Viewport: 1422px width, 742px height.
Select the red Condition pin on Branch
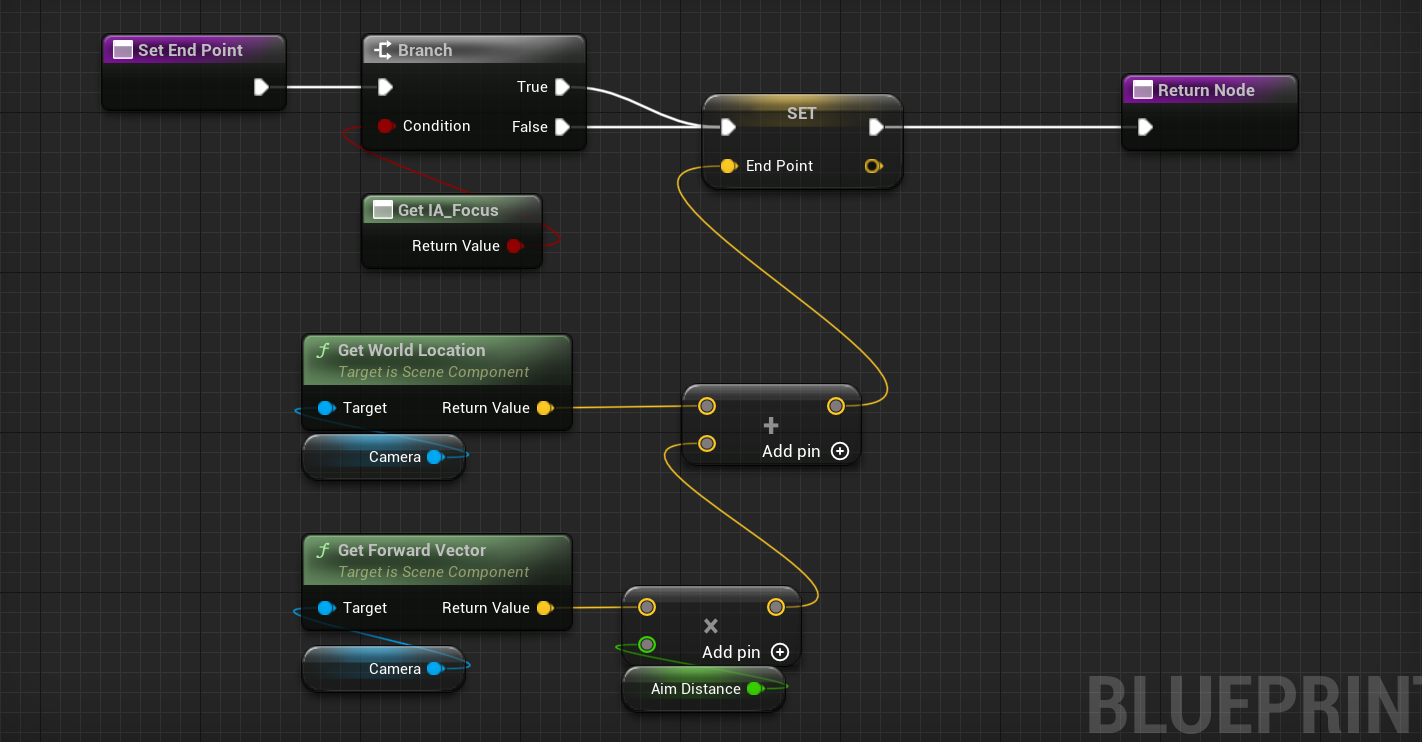click(x=386, y=126)
